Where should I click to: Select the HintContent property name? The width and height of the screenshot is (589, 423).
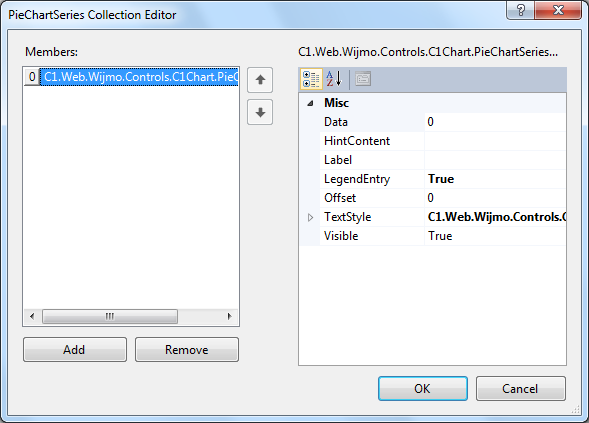click(x=372, y=141)
